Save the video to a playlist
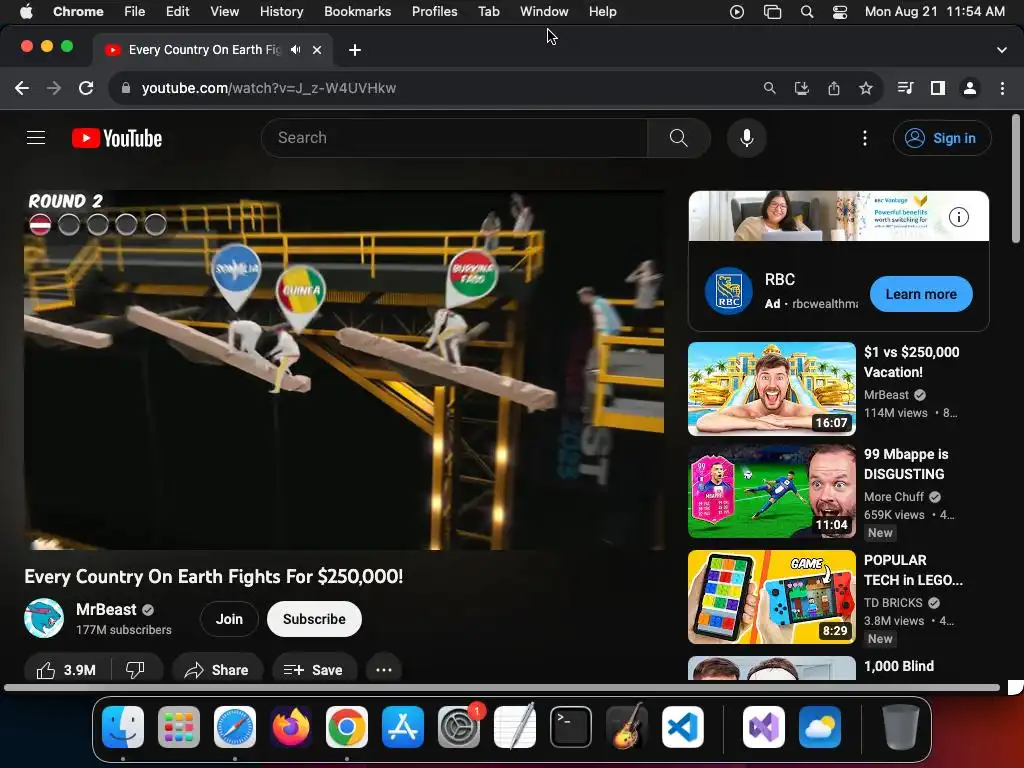Screen dimensions: 1024x768 [313, 670]
